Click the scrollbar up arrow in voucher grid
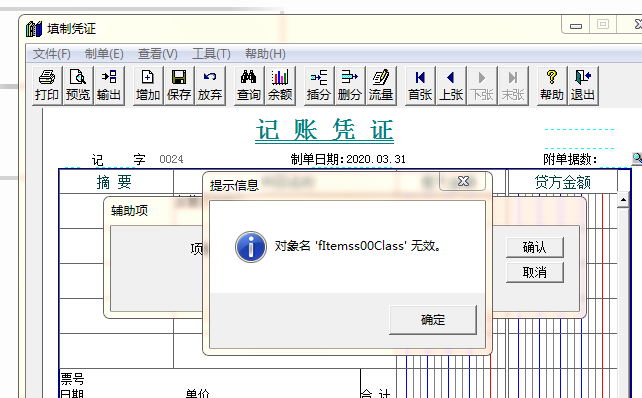 (x=623, y=200)
